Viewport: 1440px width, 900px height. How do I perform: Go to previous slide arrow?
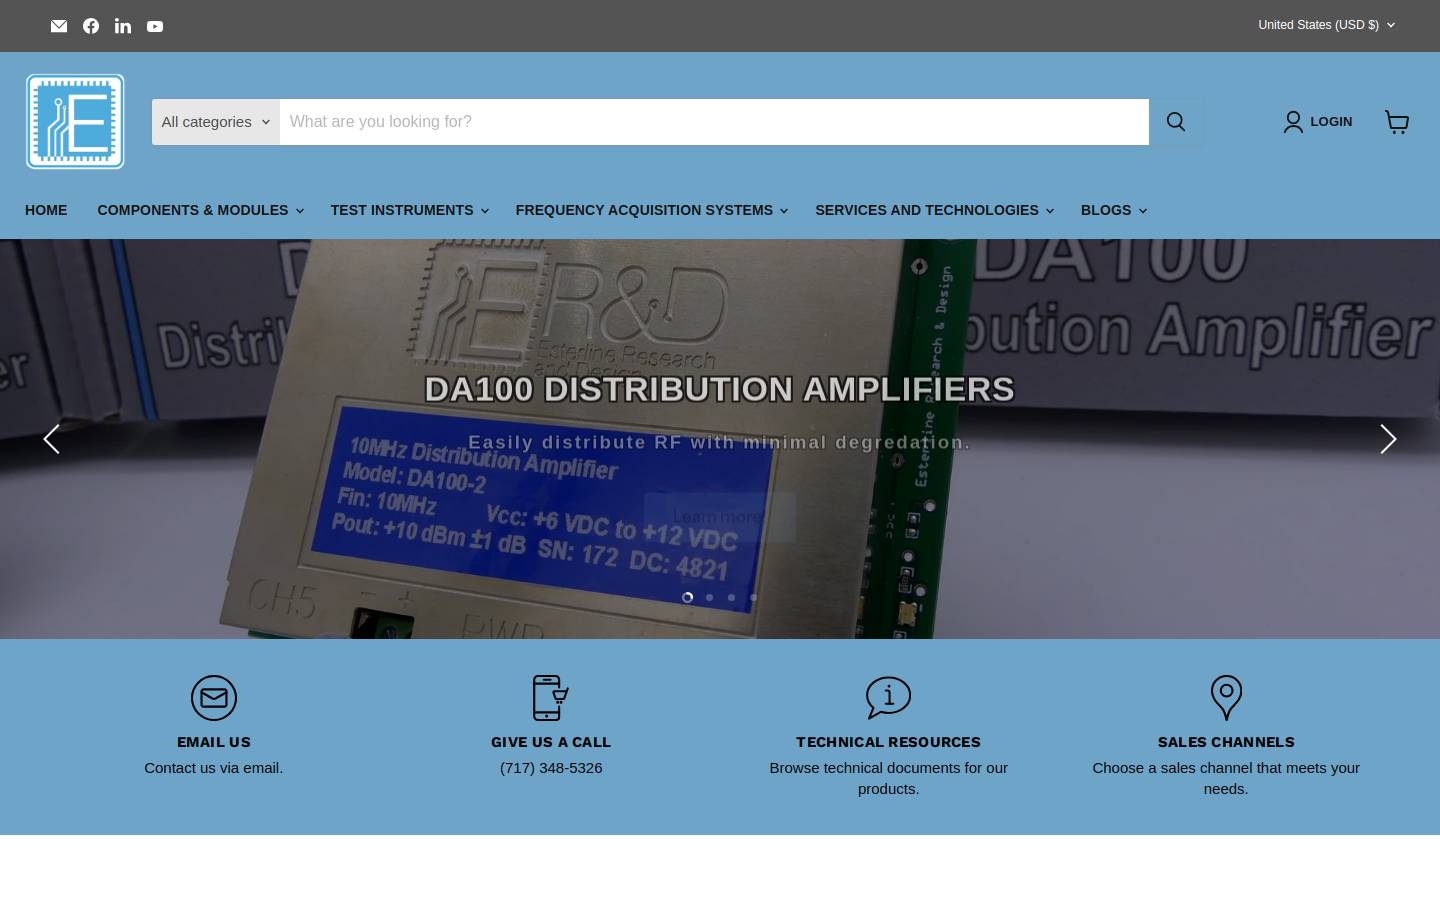[52, 439]
